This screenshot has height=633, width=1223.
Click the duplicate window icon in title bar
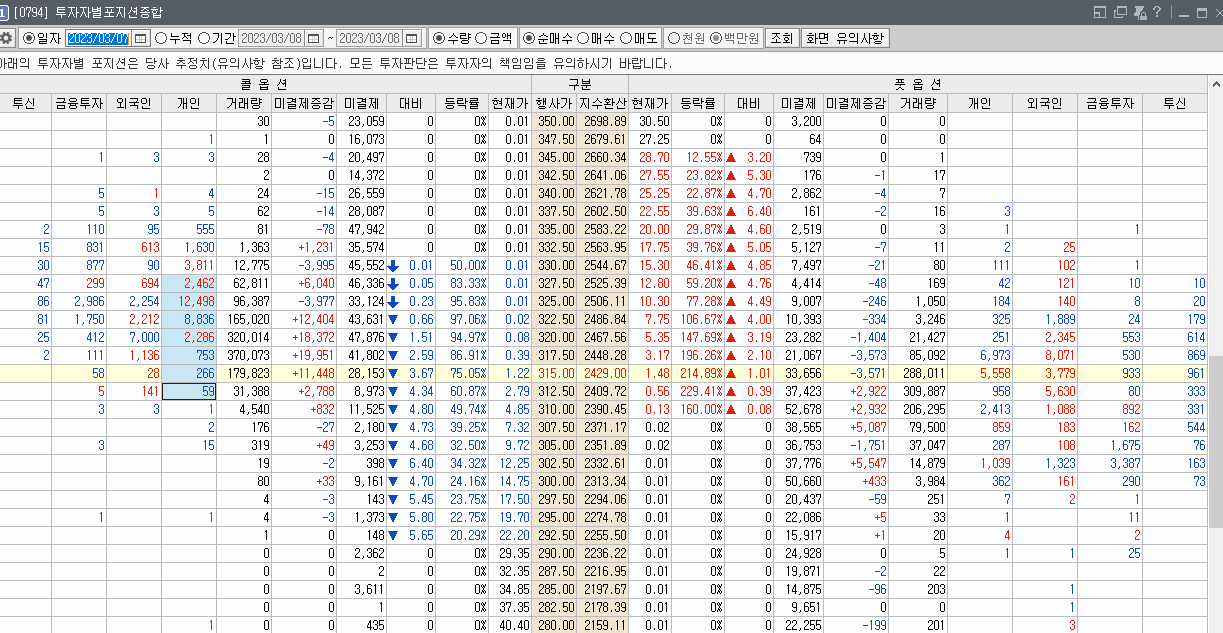click(1120, 12)
